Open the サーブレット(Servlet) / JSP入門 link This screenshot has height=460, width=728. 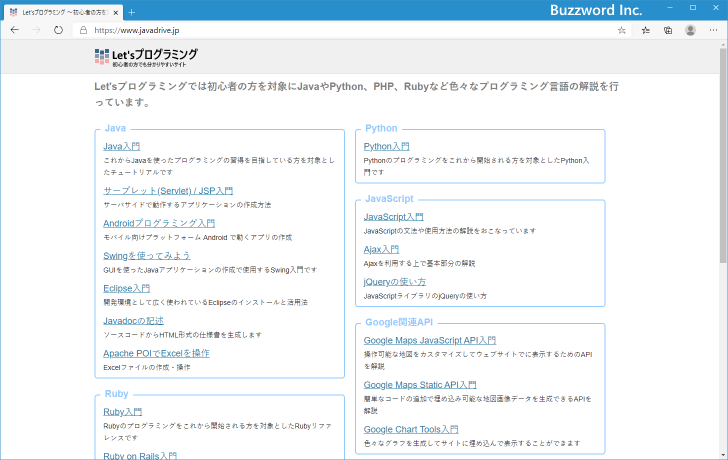tap(168, 191)
